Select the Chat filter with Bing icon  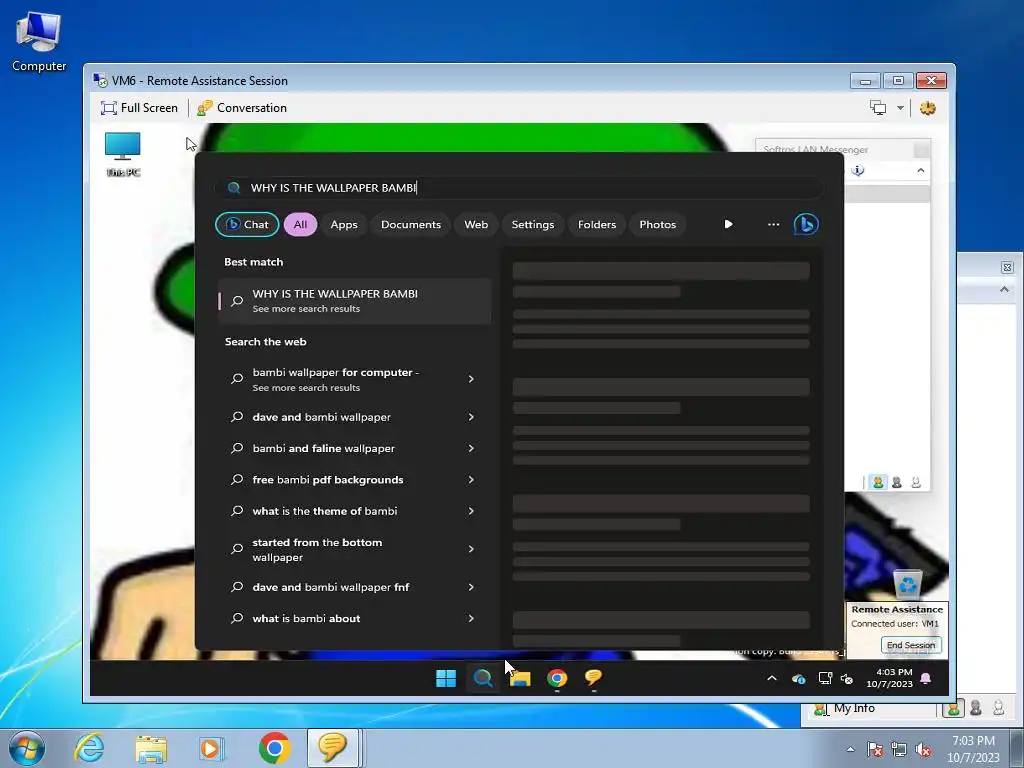(x=248, y=225)
